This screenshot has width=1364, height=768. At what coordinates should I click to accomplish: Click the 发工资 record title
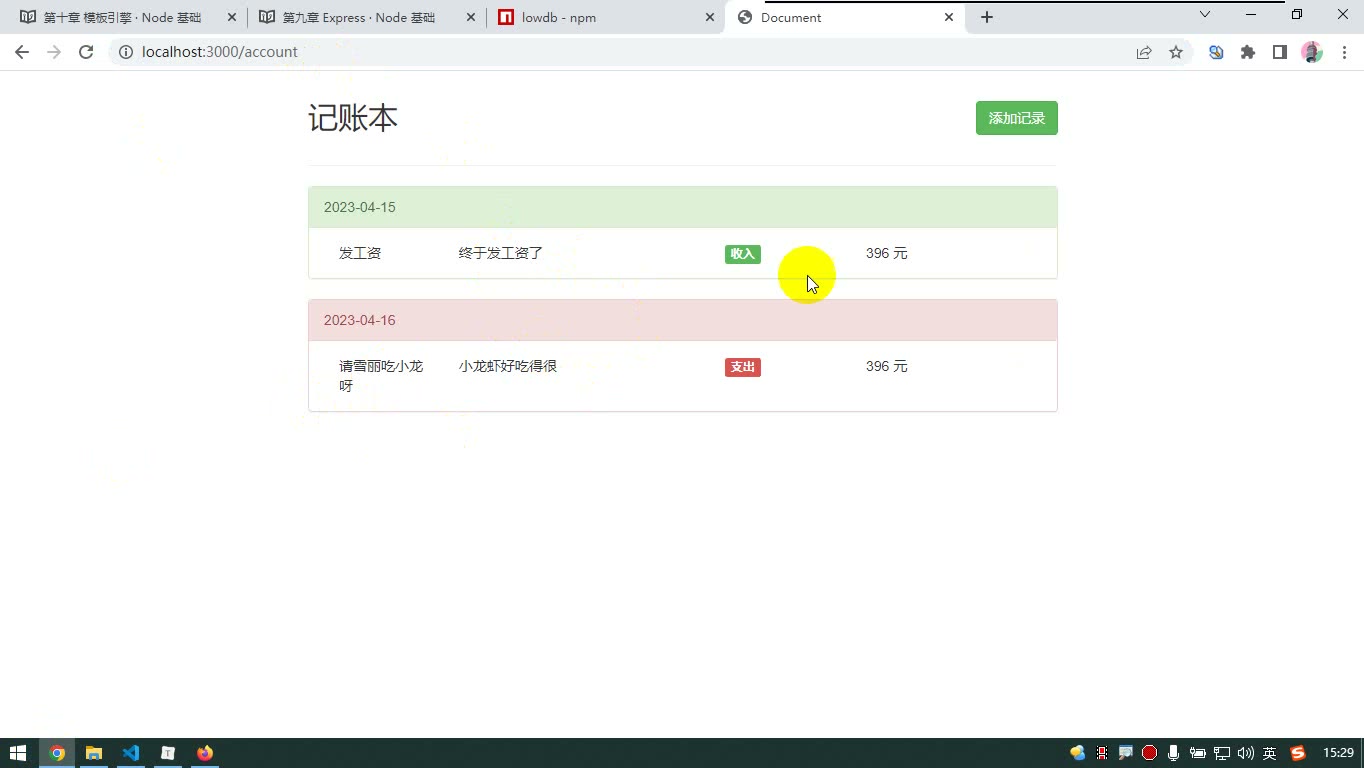[x=360, y=253]
